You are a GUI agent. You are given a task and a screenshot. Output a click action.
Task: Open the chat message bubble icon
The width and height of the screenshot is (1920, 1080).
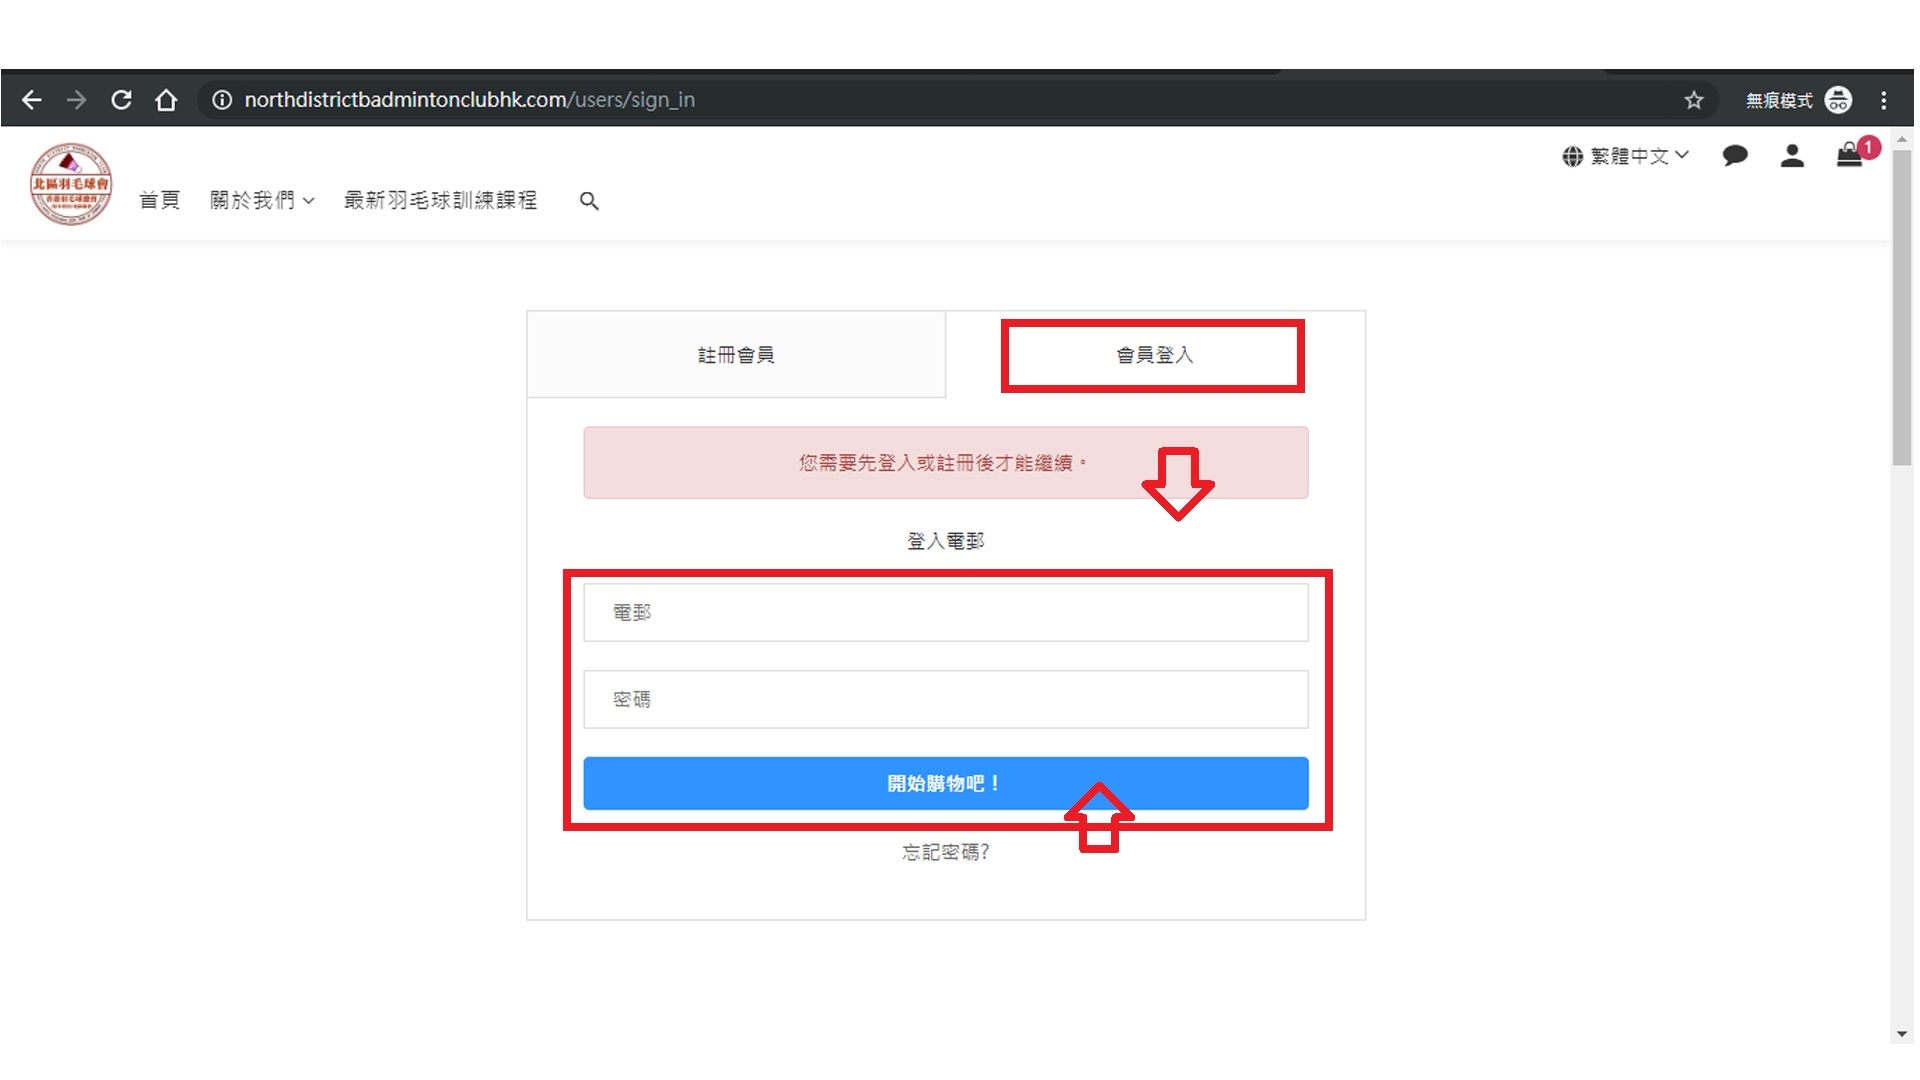(x=1735, y=155)
